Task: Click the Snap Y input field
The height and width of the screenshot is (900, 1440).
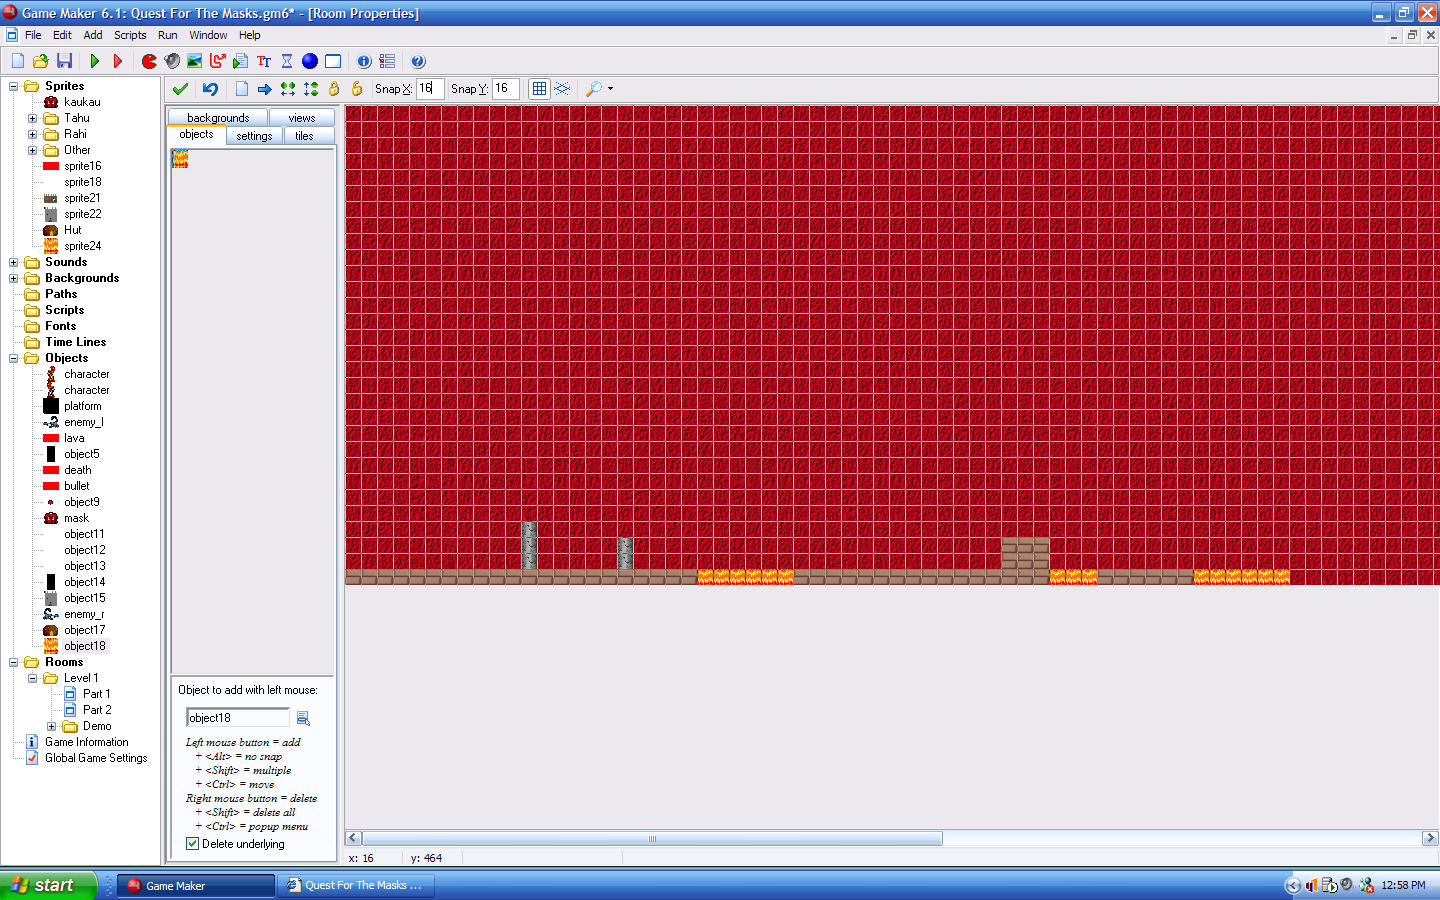Action: [x=505, y=89]
